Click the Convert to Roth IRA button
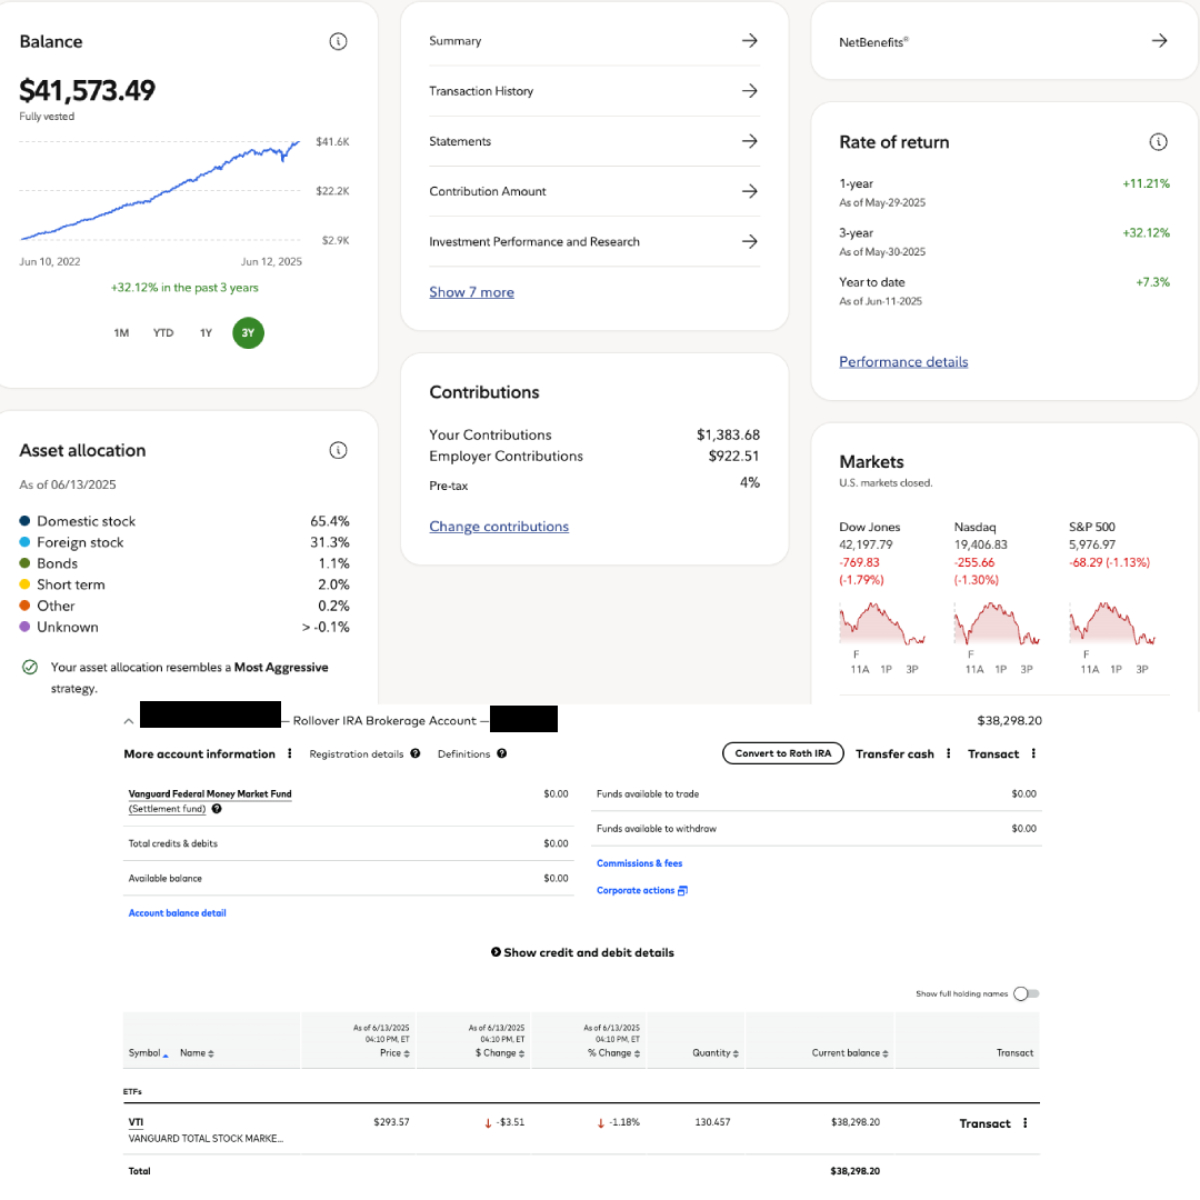Viewport: 1200px width, 1200px height. [x=783, y=753]
